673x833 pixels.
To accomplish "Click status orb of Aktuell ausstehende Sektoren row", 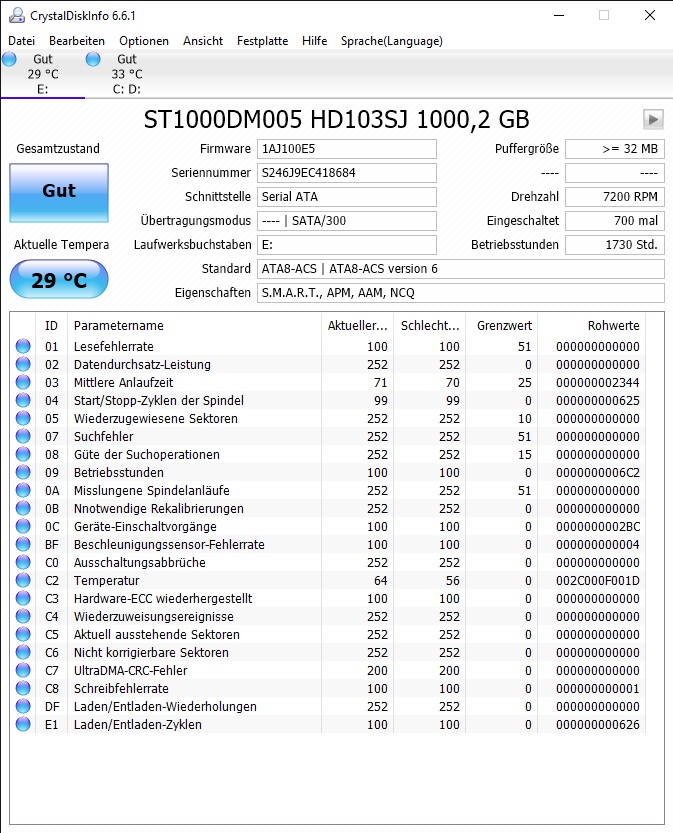I will click(23, 634).
